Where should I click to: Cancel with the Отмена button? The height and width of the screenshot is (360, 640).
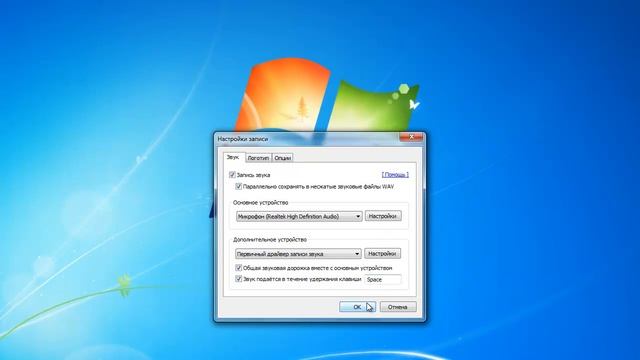[x=398, y=307]
